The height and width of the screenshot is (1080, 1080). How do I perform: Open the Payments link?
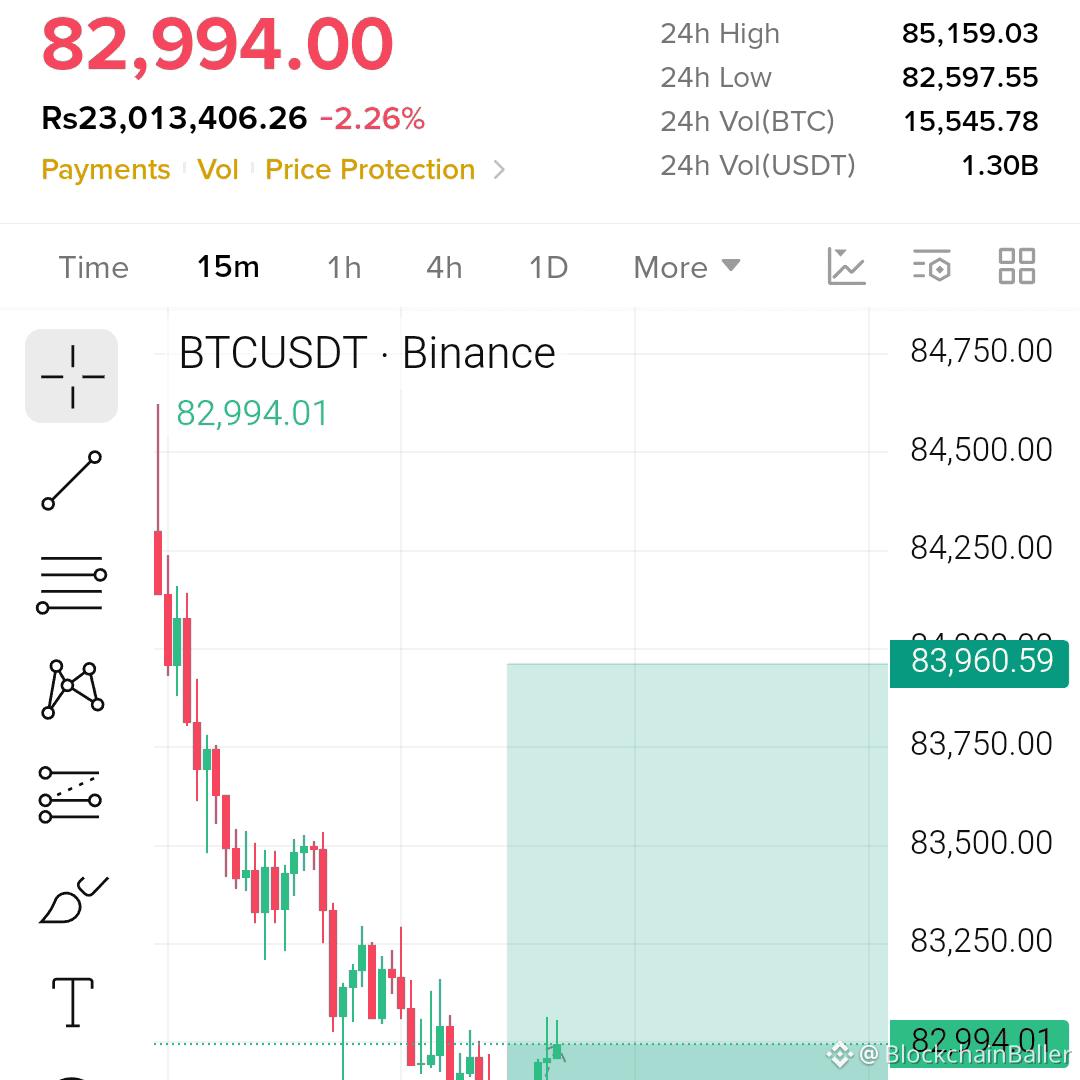click(105, 169)
